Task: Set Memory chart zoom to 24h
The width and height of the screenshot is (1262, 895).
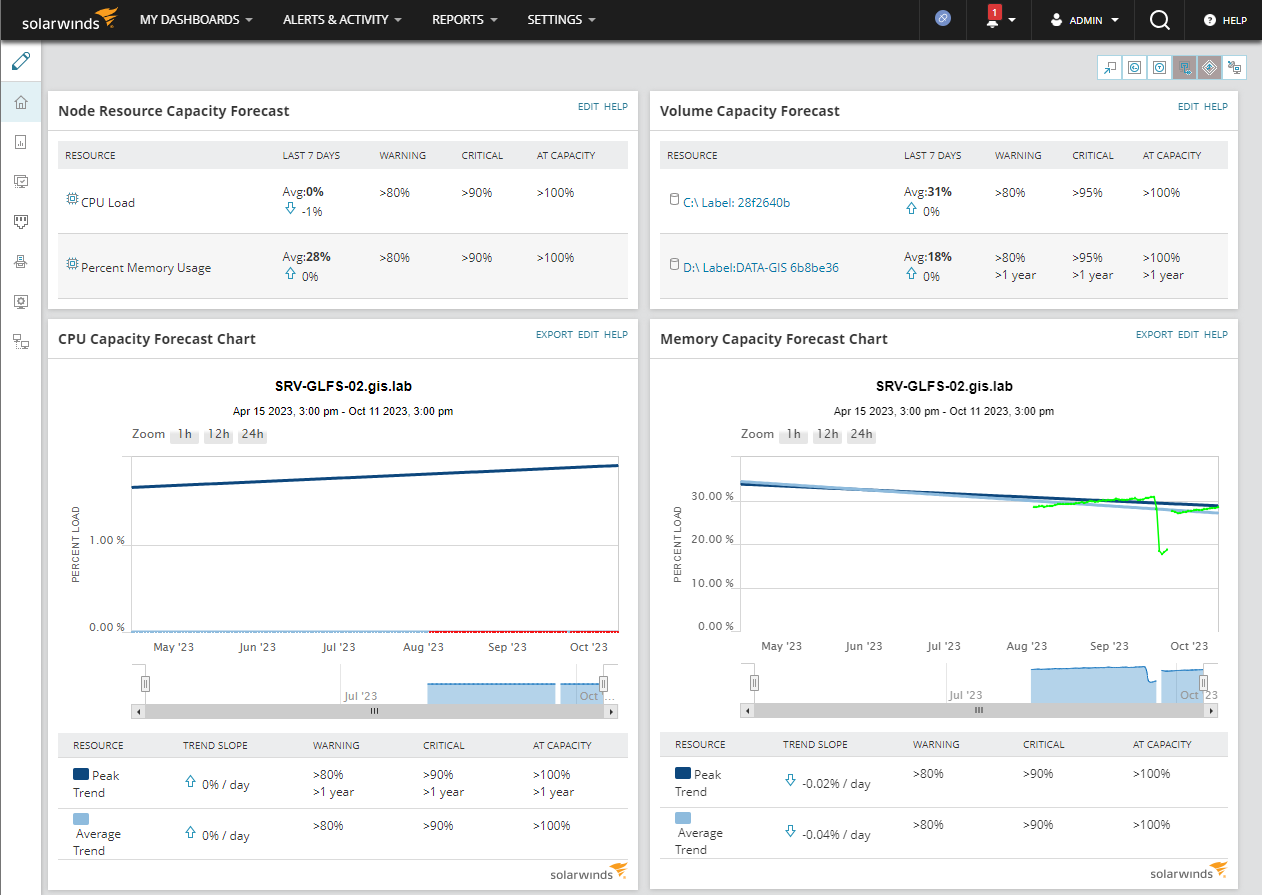Action: (861, 434)
